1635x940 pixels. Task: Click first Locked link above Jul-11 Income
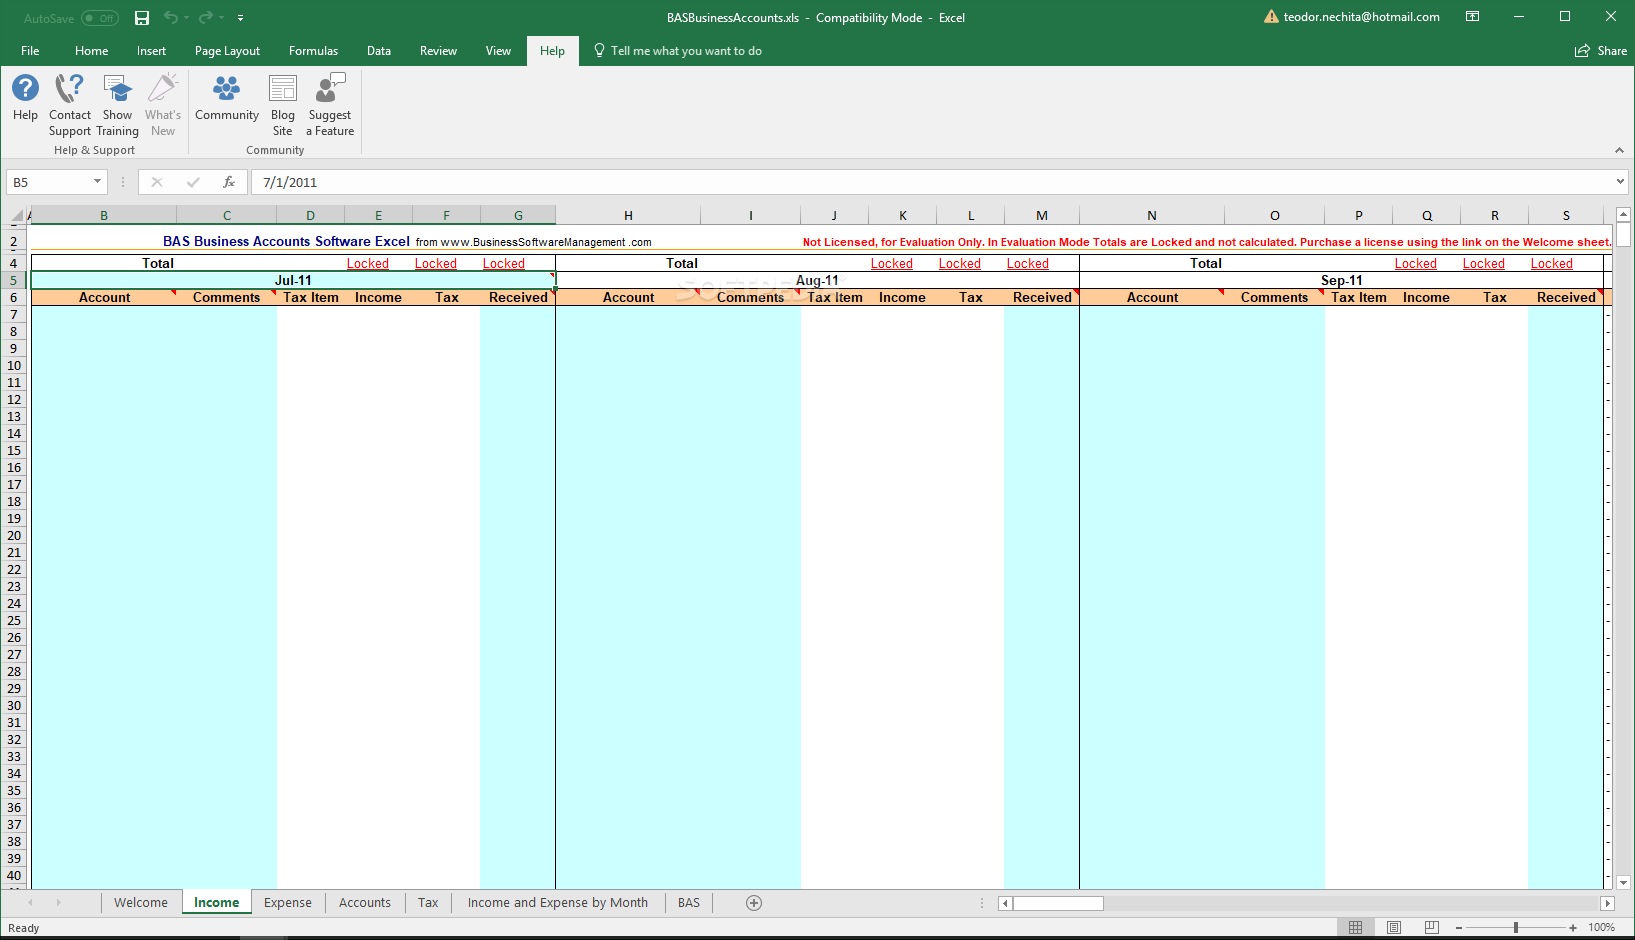tap(368, 264)
